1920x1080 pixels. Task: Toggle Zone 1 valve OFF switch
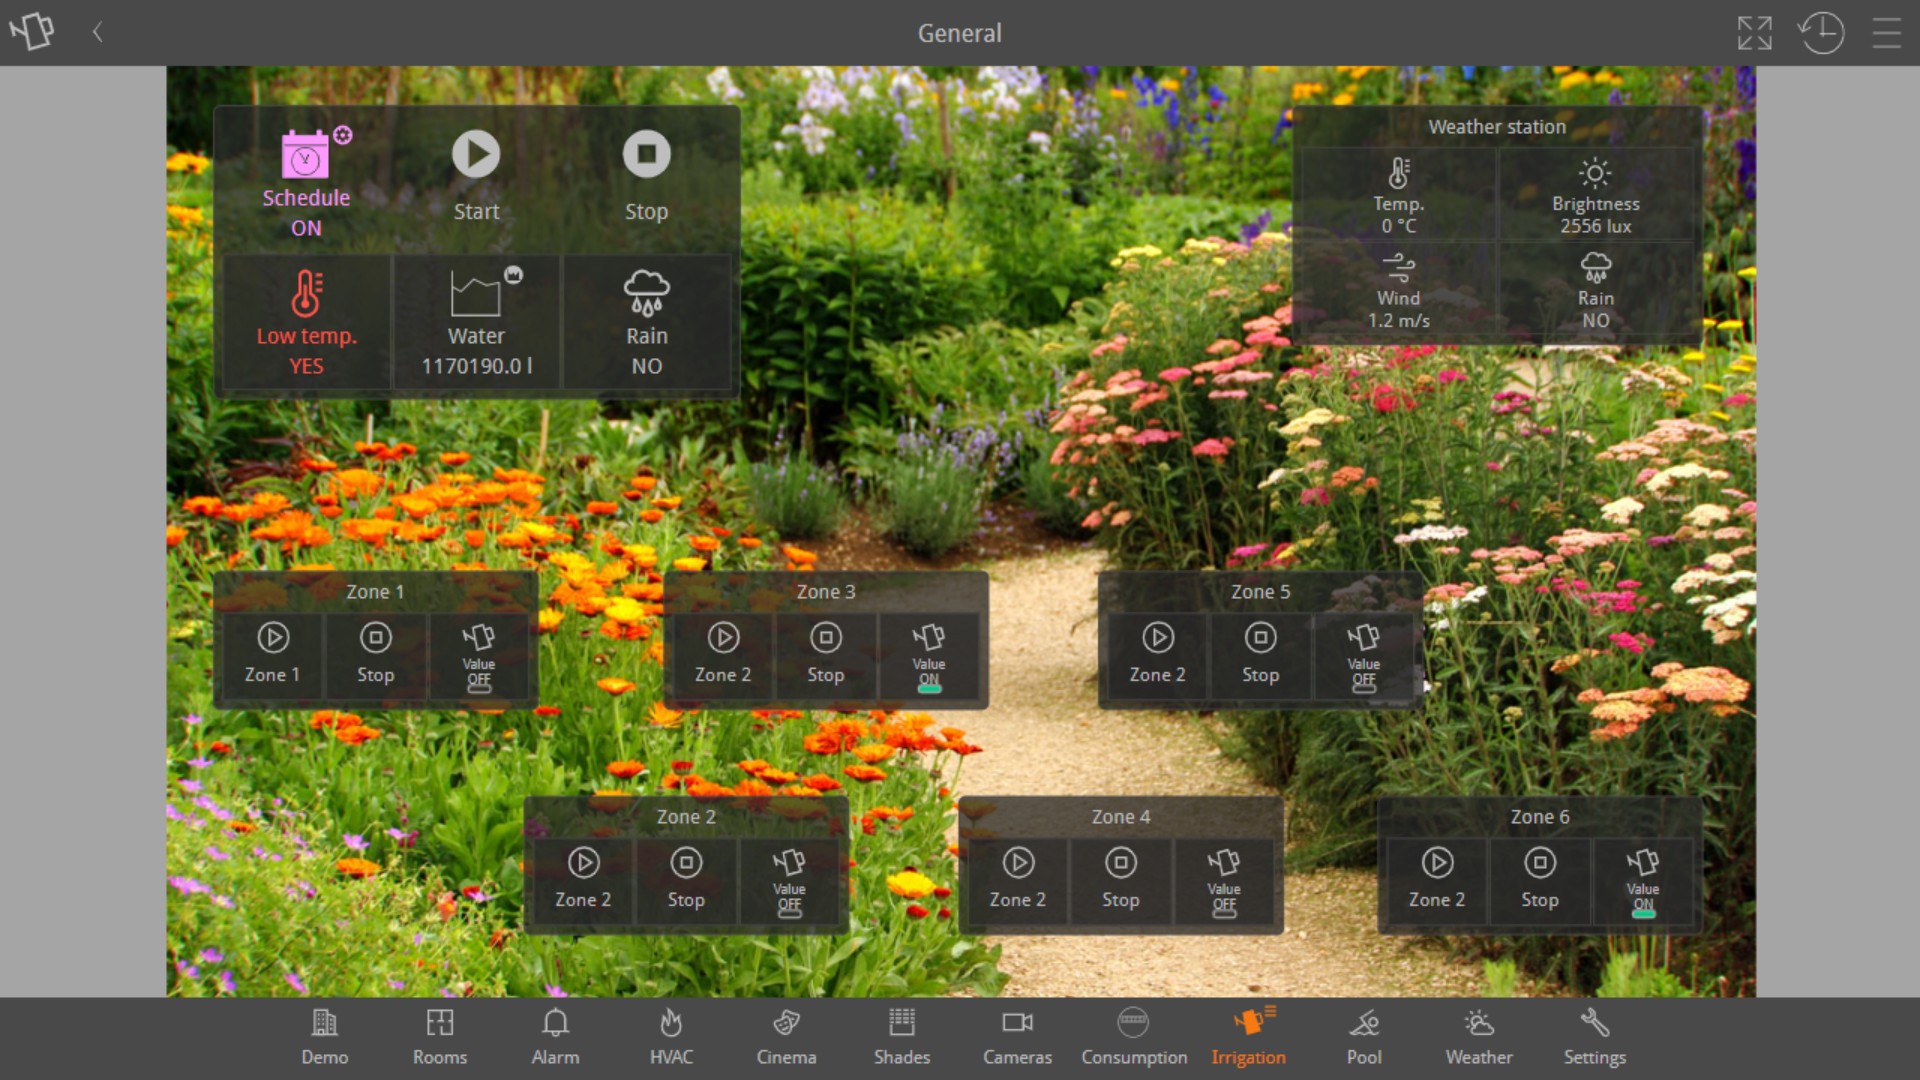pyautogui.click(x=479, y=660)
